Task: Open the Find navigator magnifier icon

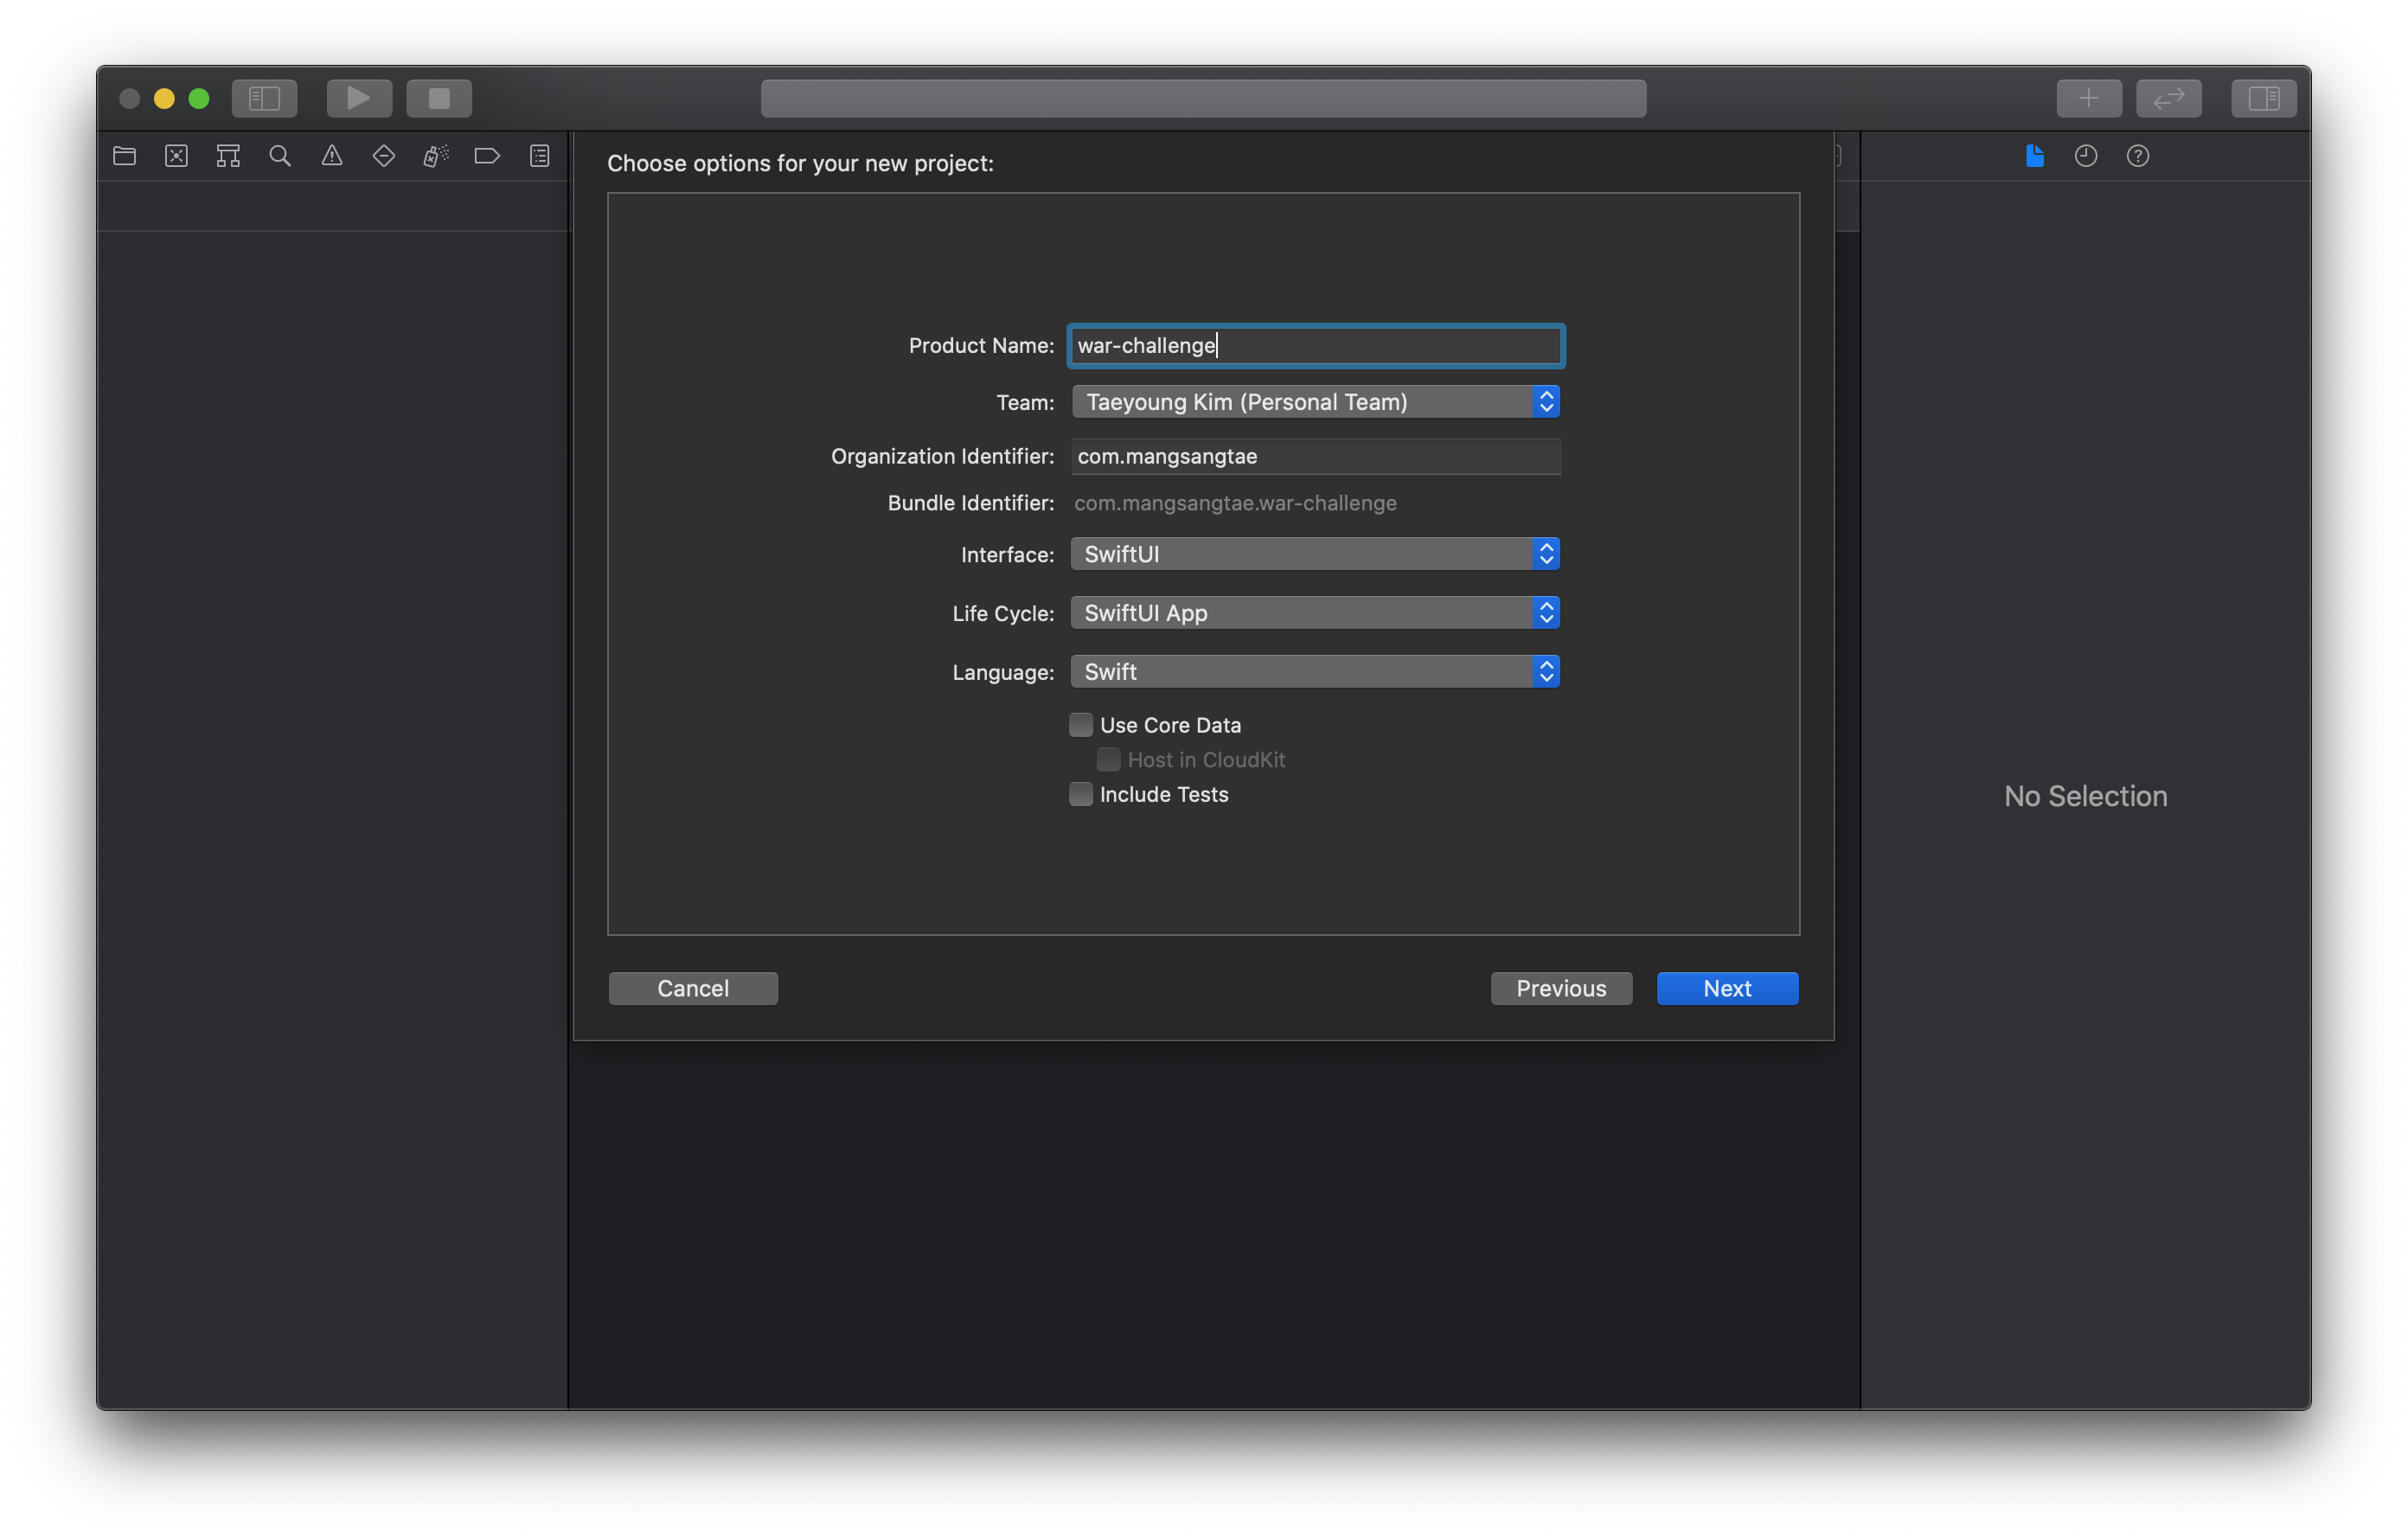Action: pyautogui.click(x=280, y=156)
